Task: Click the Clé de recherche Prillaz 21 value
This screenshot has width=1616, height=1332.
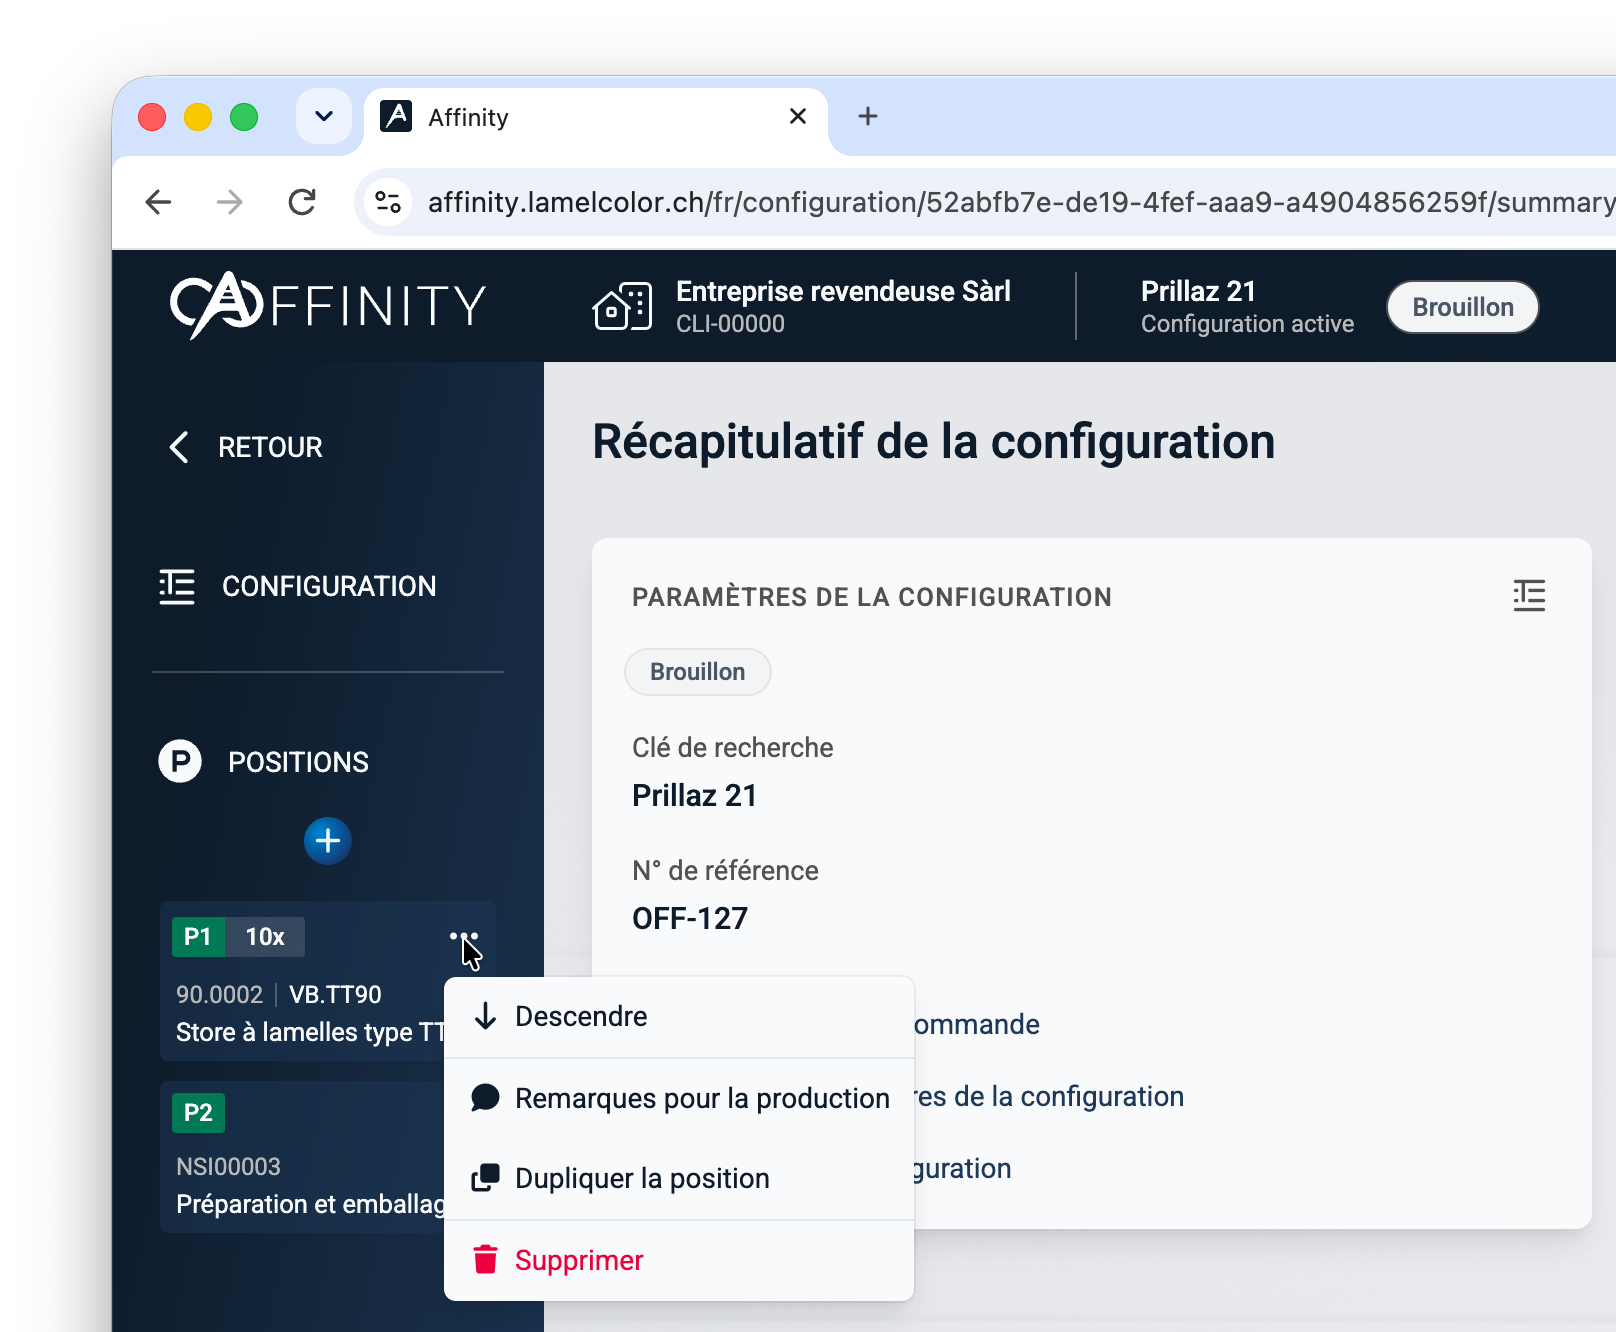Action: pos(695,795)
